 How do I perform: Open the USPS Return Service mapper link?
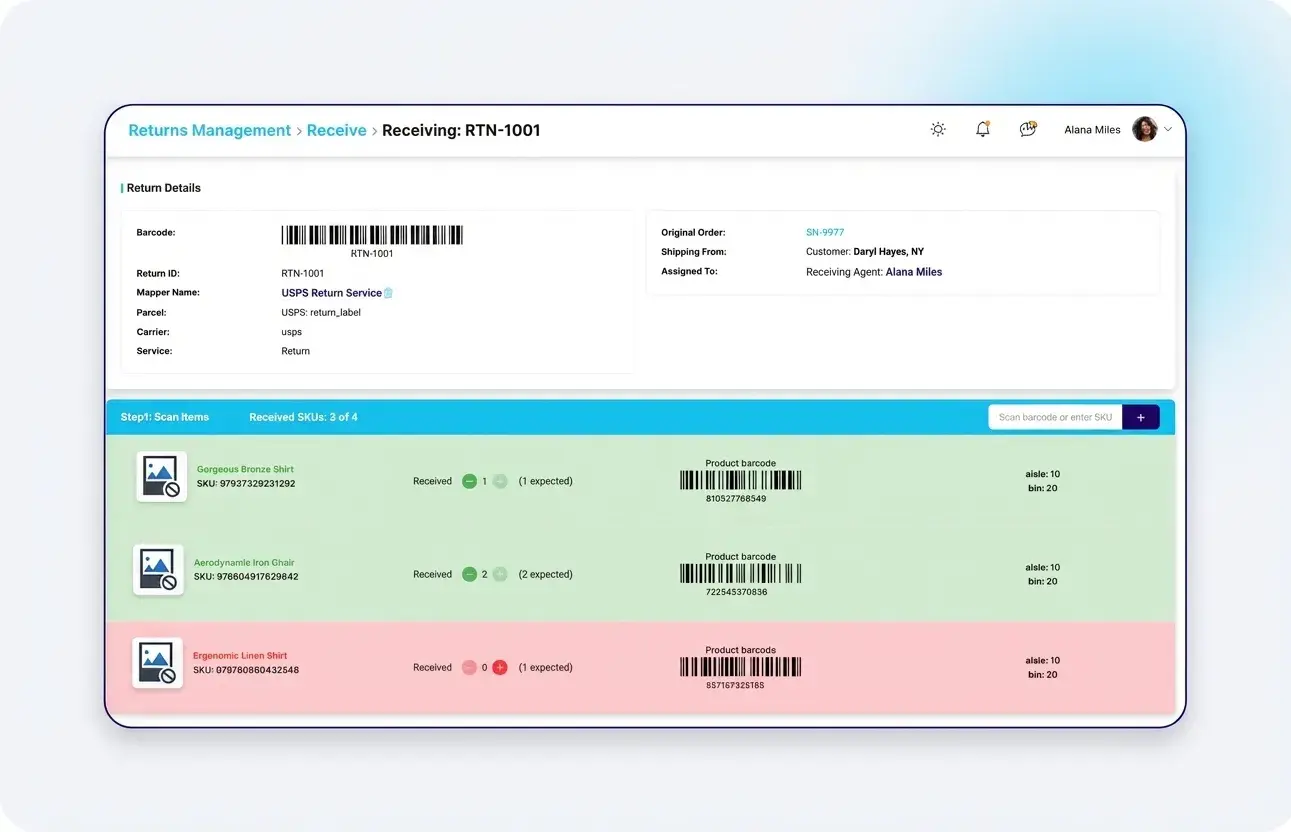[330, 293]
